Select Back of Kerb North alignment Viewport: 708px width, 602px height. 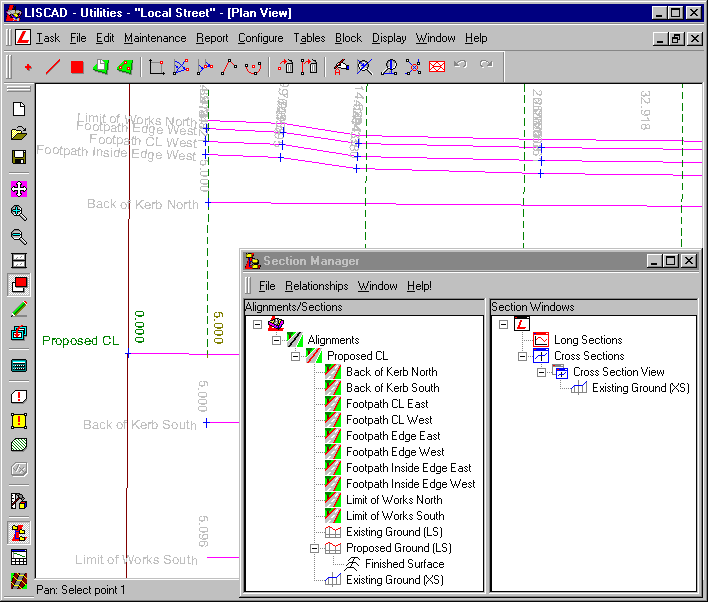tap(391, 372)
